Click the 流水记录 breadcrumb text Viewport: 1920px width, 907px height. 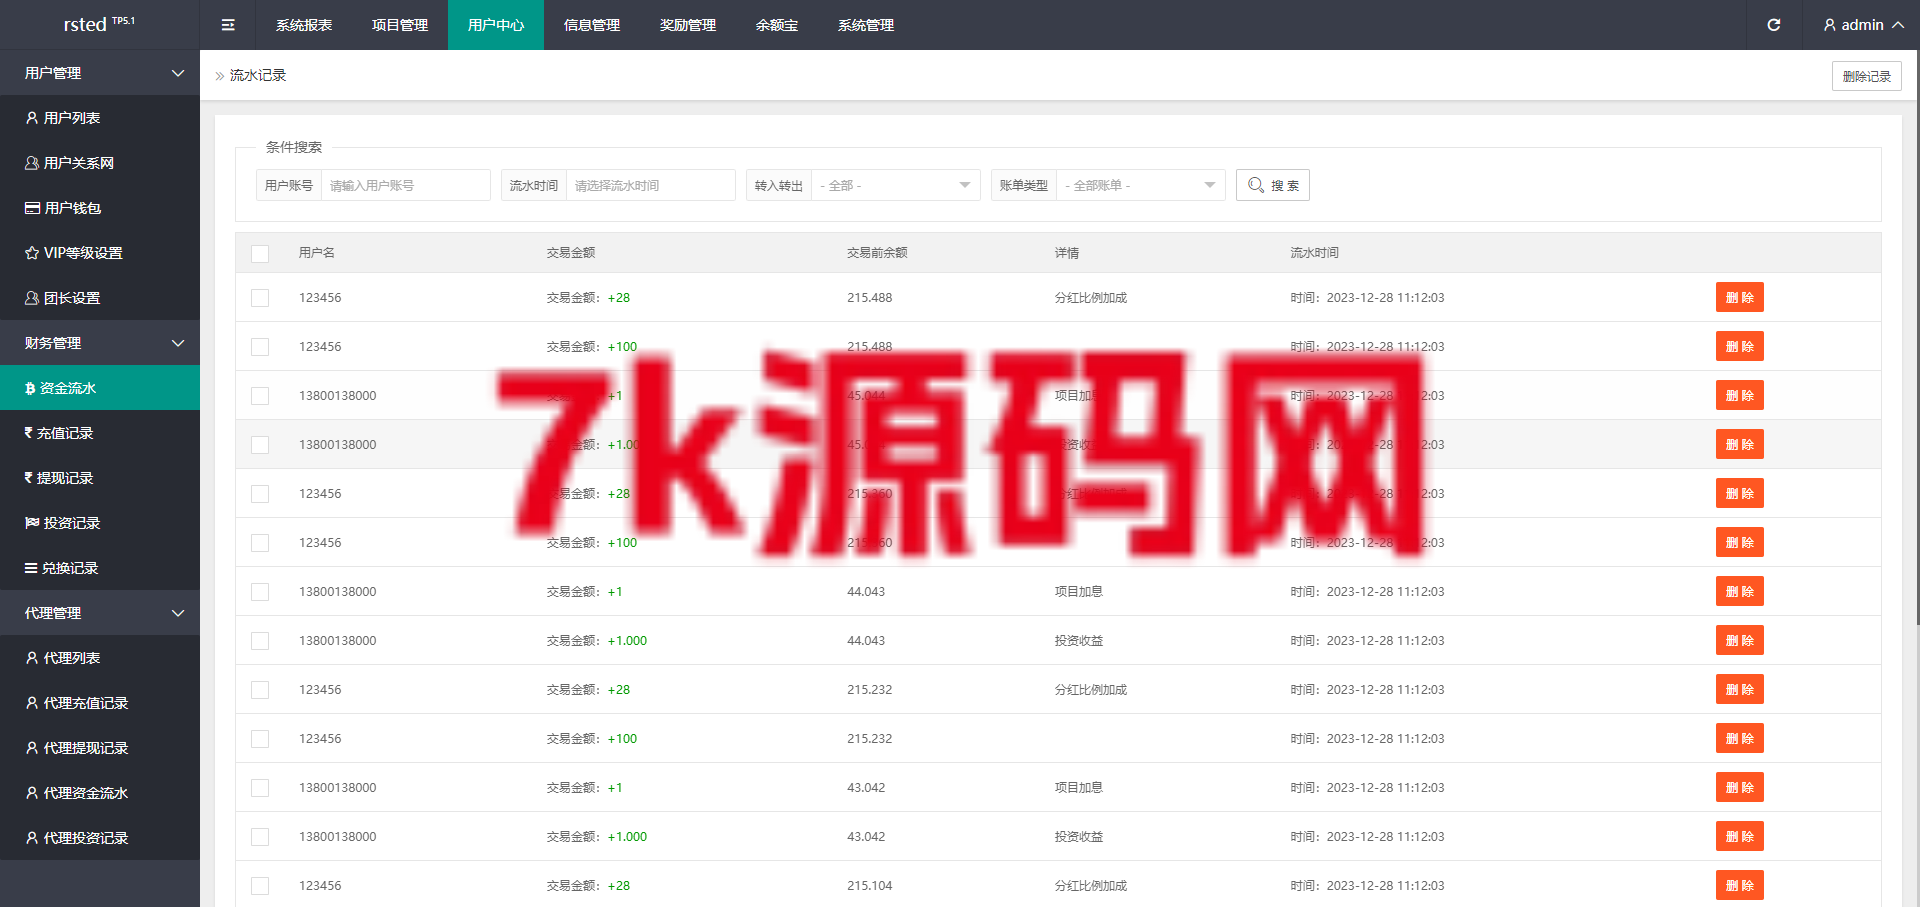tap(258, 76)
